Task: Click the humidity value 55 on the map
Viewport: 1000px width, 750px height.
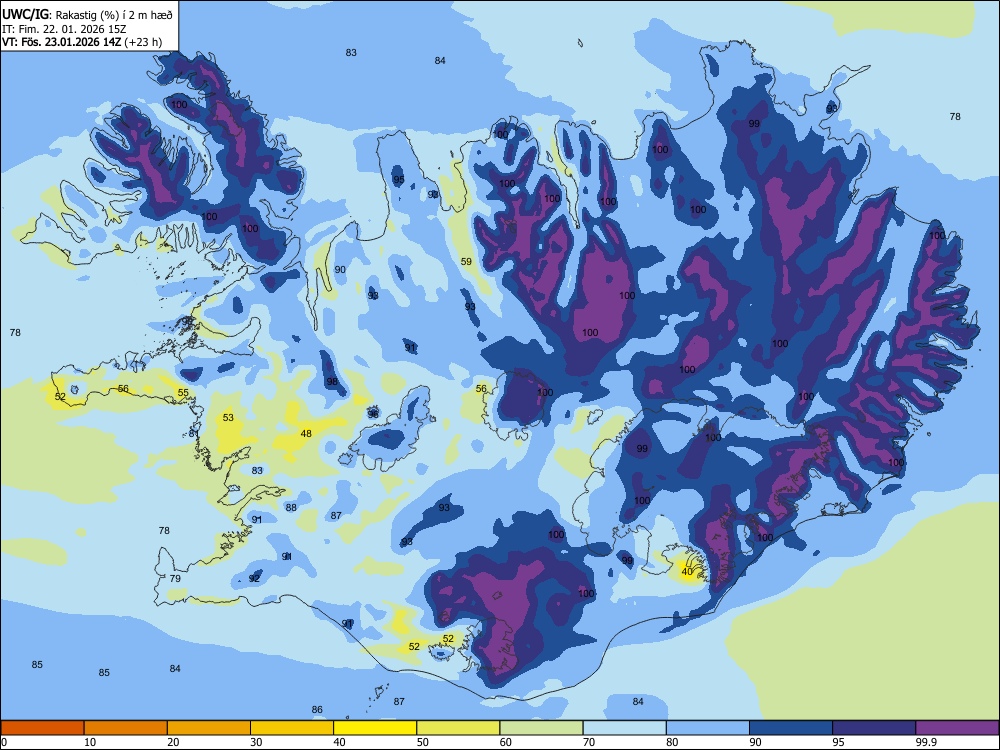Action: point(183,393)
